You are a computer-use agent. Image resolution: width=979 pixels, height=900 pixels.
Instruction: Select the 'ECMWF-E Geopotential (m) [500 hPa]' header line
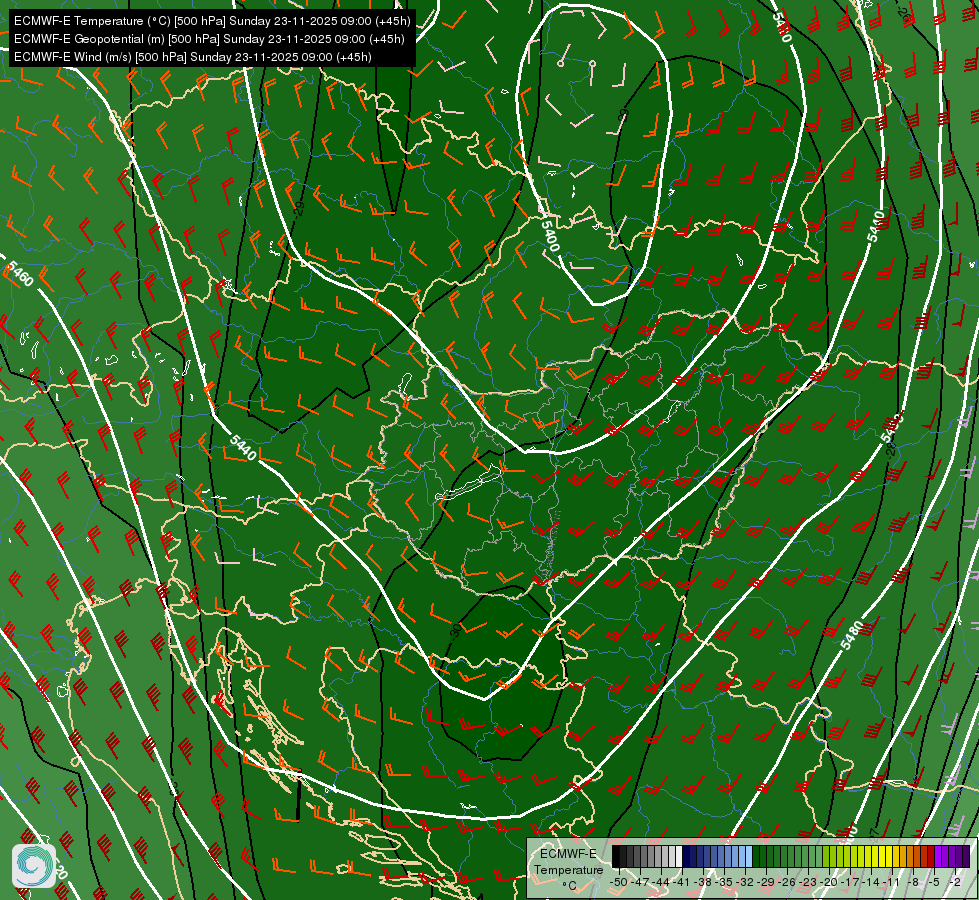(209, 39)
